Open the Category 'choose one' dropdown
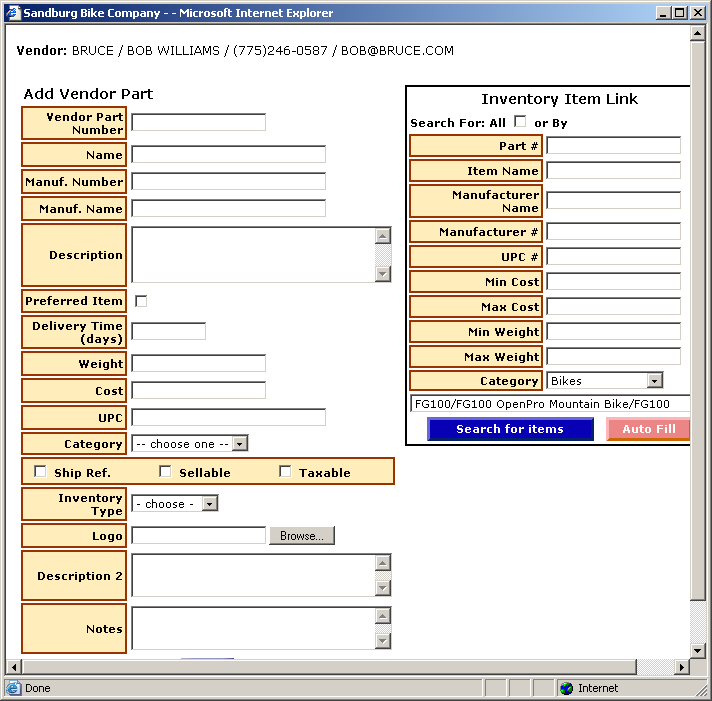The width and height of the screenshot is (712, 701). point(240,444)
